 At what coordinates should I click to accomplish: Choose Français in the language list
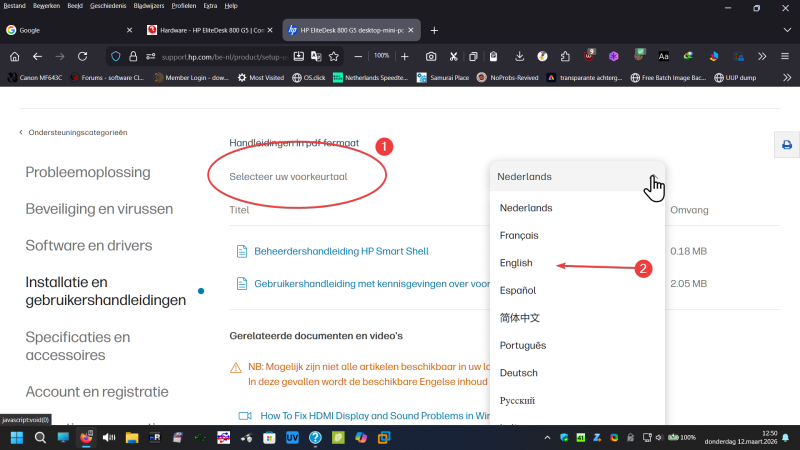519,235
